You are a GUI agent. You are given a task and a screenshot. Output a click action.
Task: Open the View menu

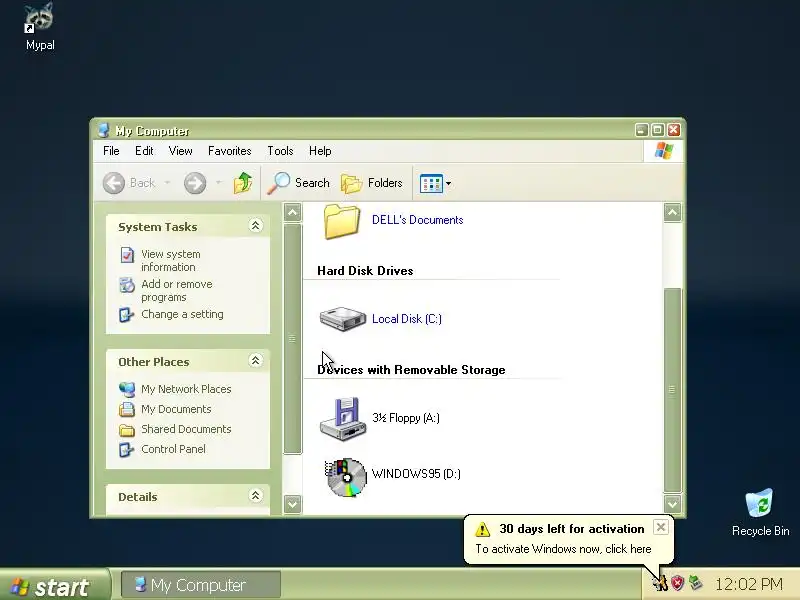click(181, 151)
